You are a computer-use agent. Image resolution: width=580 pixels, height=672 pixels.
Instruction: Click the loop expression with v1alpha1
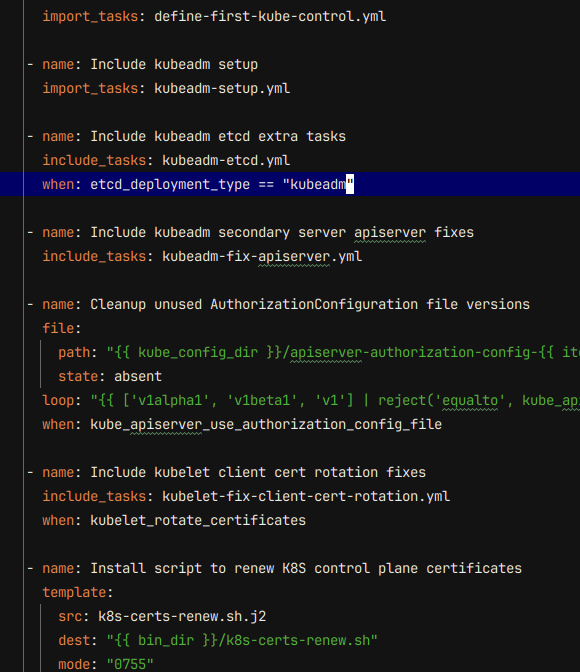tap(335, 401)
